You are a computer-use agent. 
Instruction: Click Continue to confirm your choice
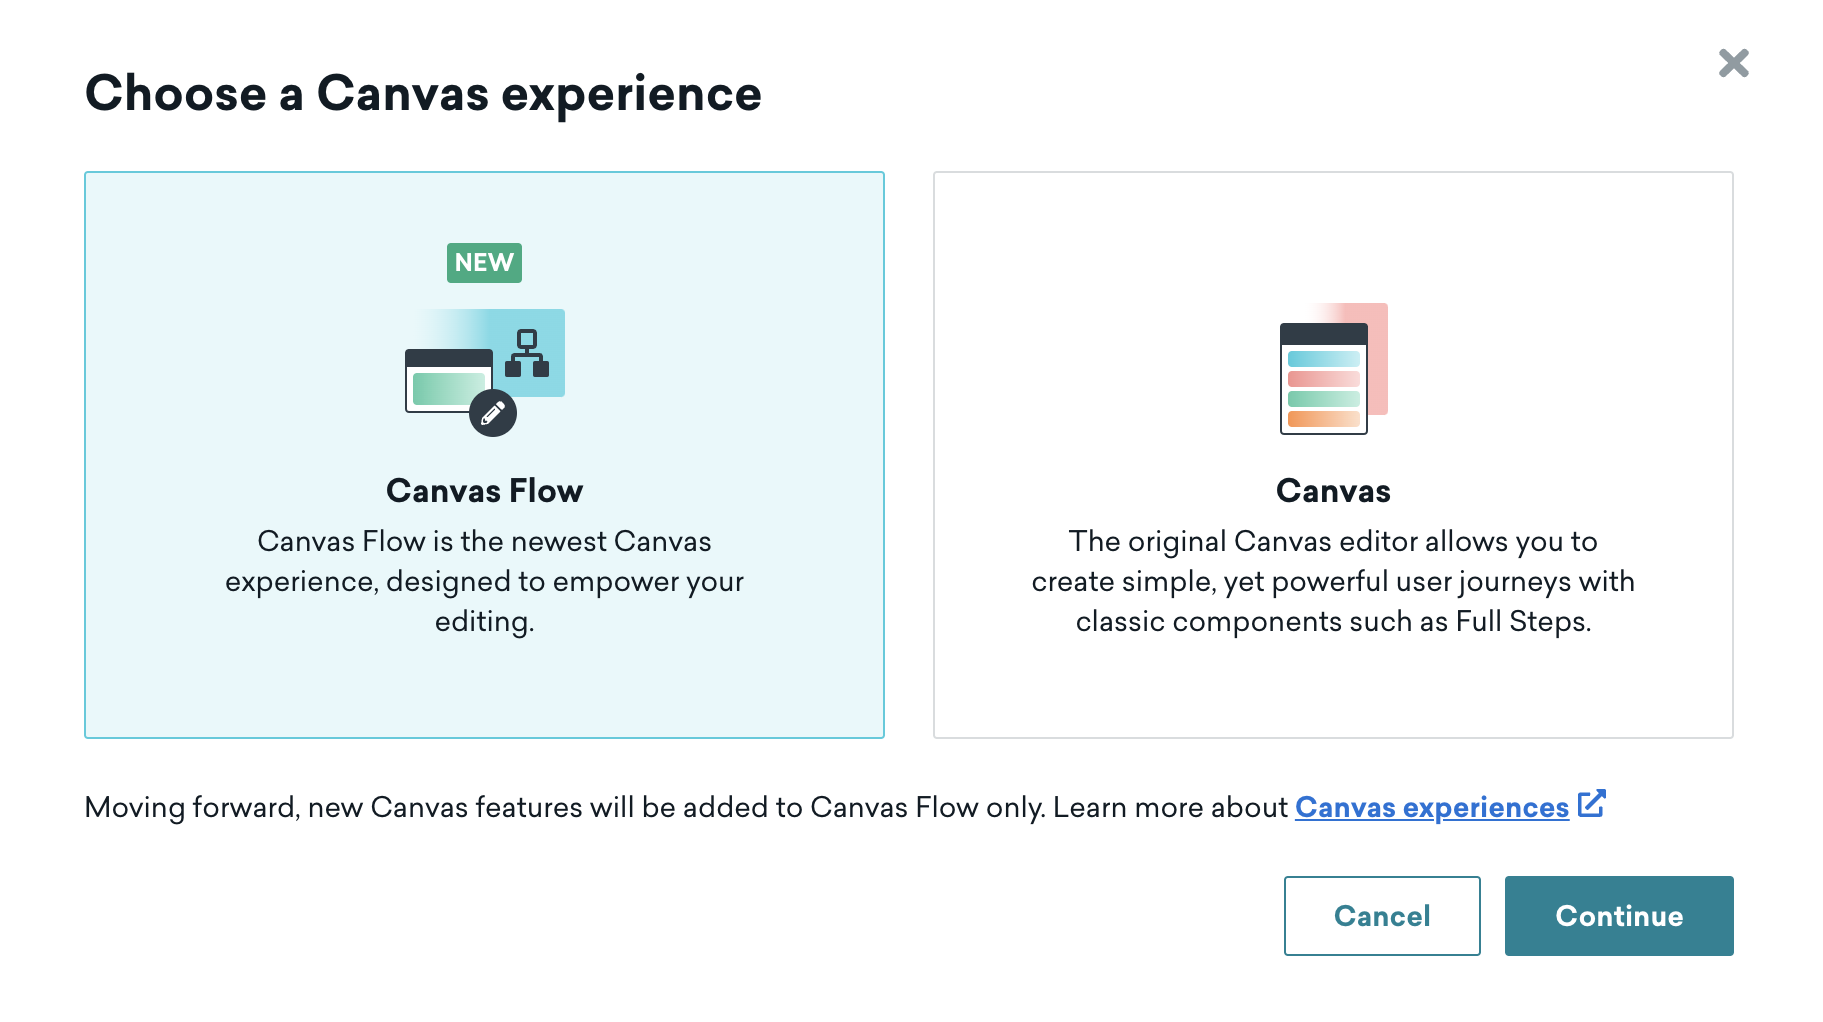(1618, 915)
